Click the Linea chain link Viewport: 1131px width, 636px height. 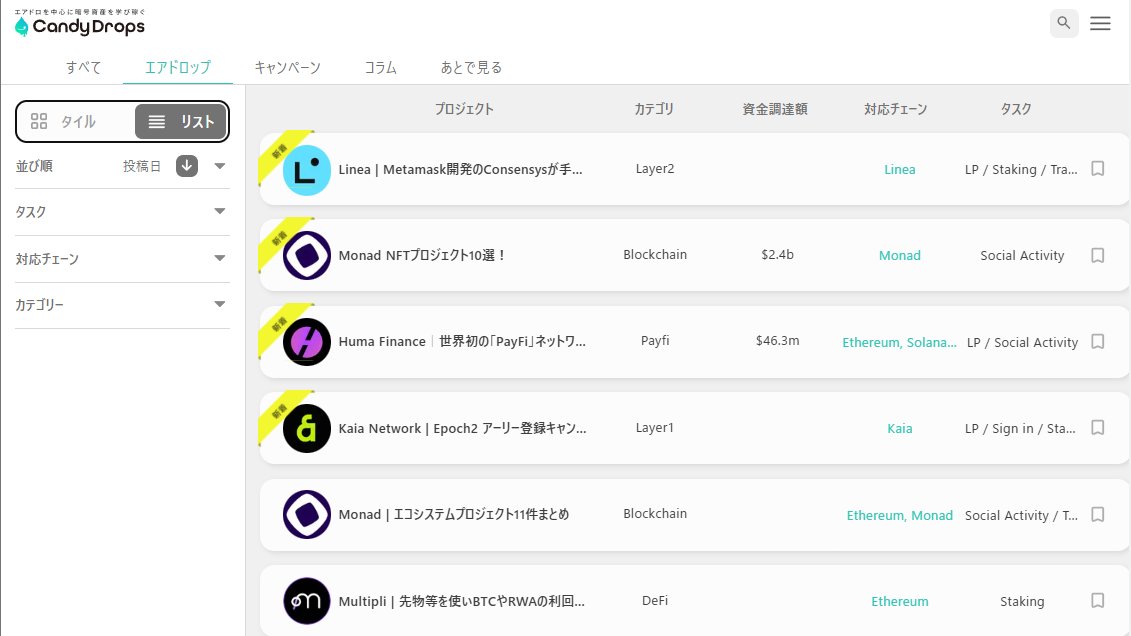pyautogui.click(x=899, y=169)
